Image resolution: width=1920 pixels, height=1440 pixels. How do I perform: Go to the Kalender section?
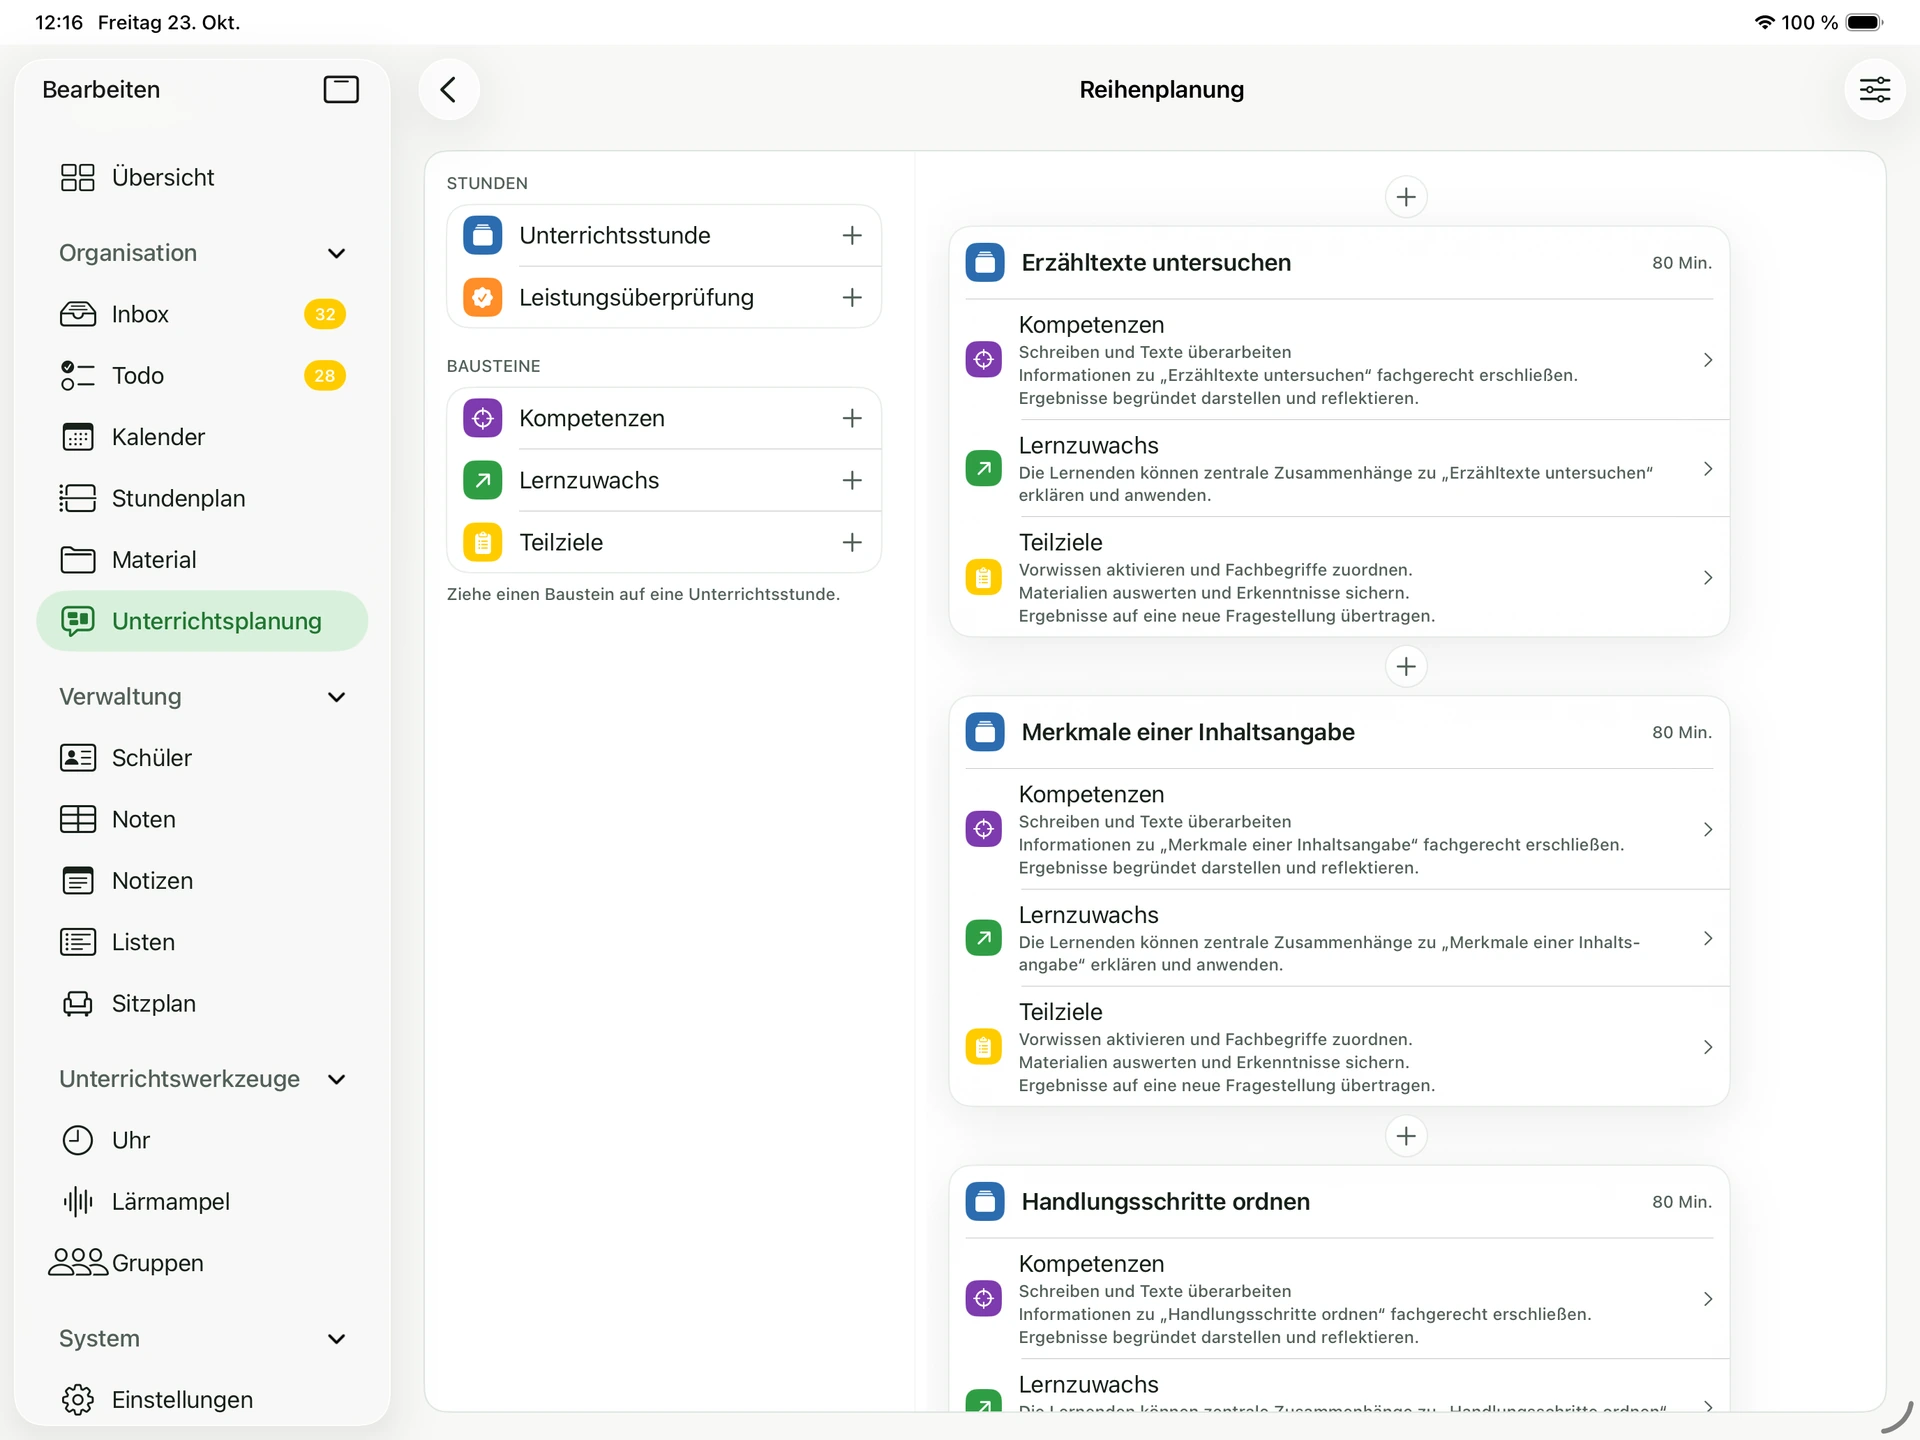[x=202, y=437]
